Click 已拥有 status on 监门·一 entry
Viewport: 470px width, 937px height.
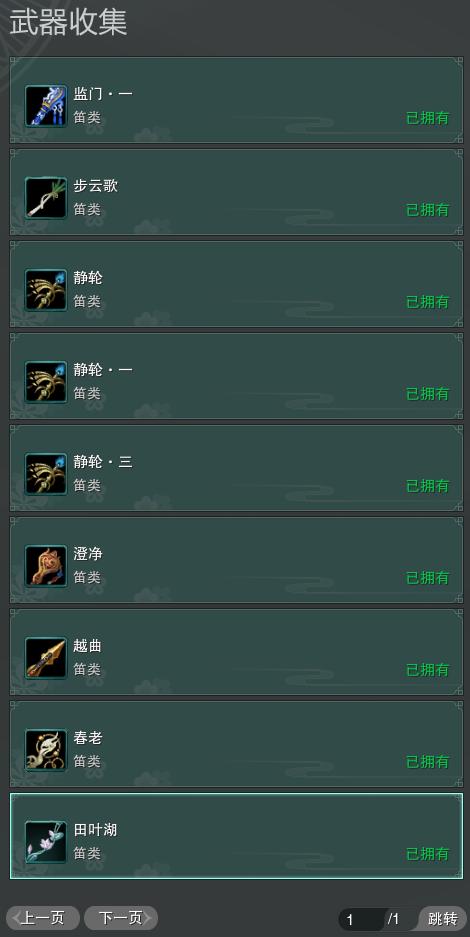point(428,118)
